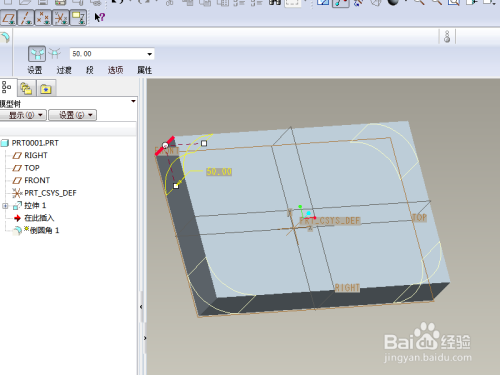
Task: Select PRT0001.PRT in the model tree
Action: 35,143
